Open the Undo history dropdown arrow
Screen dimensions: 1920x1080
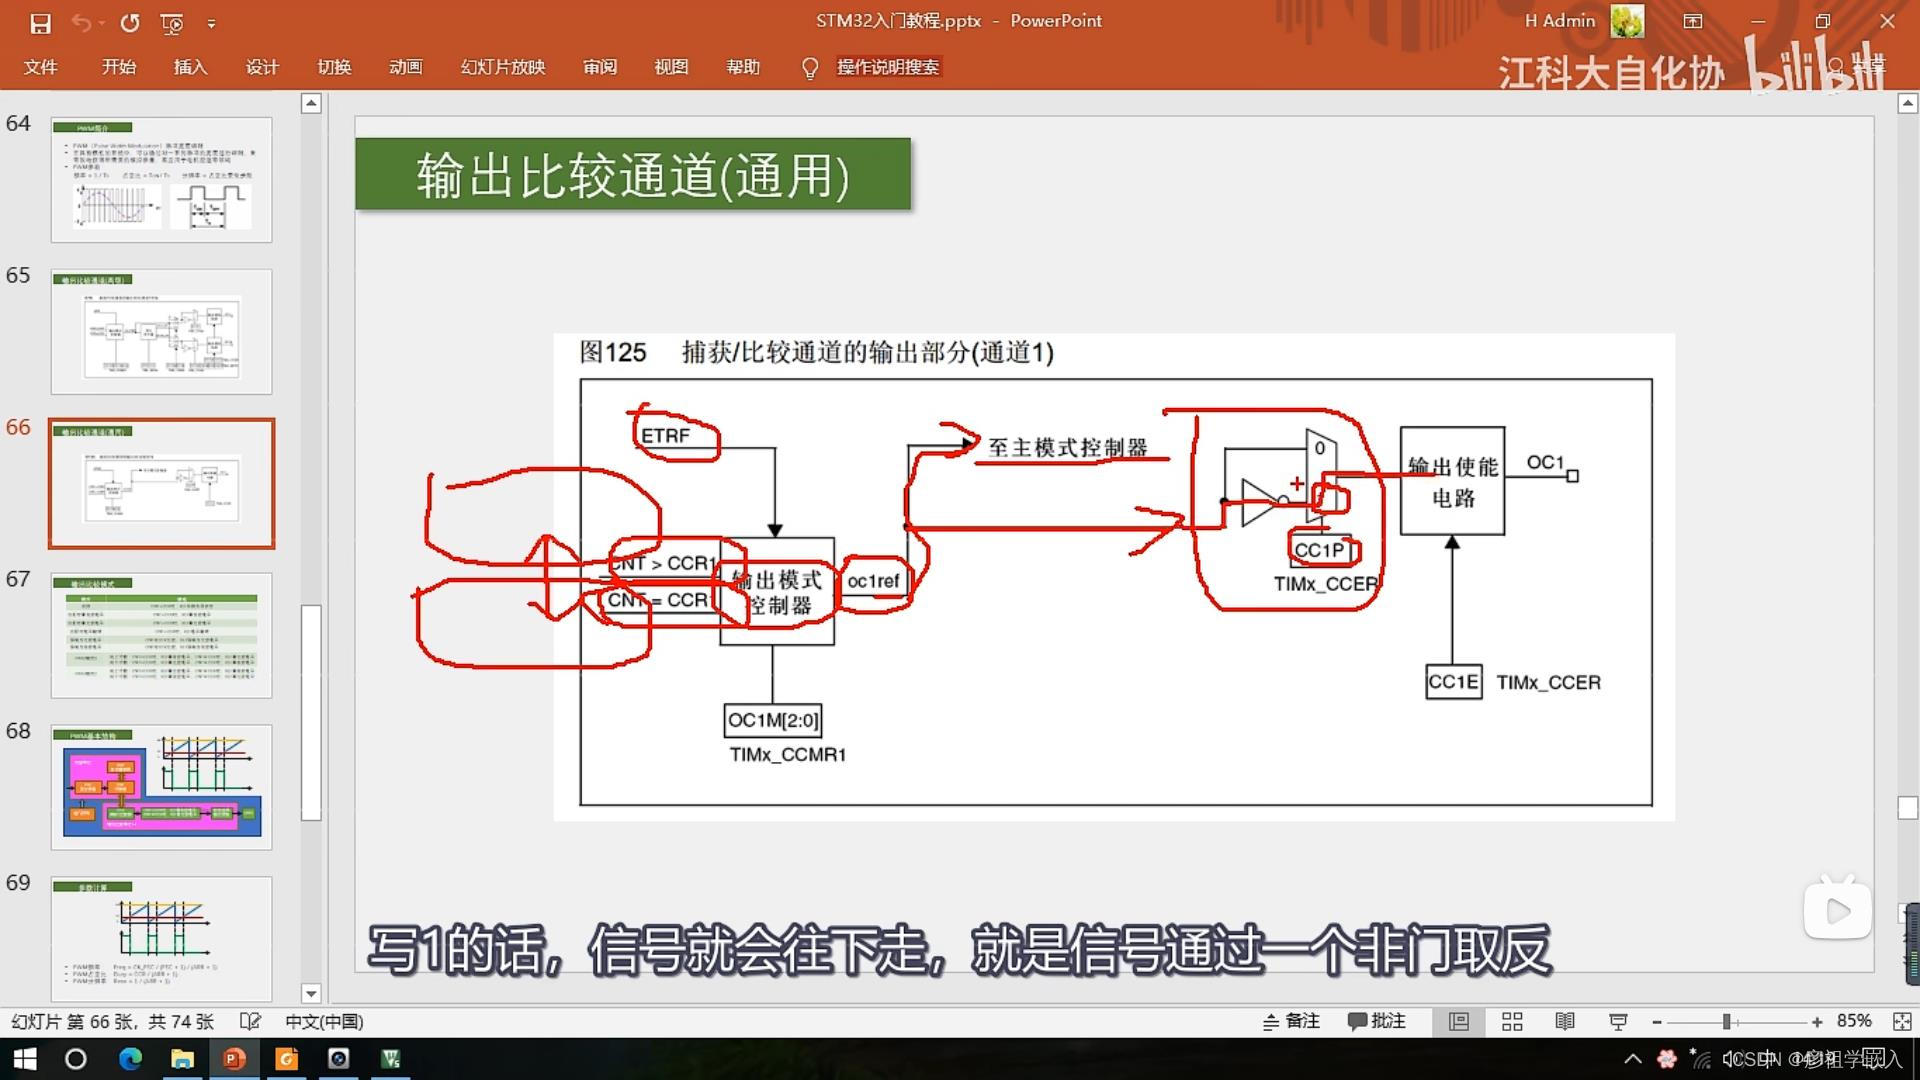coord(102,22)
